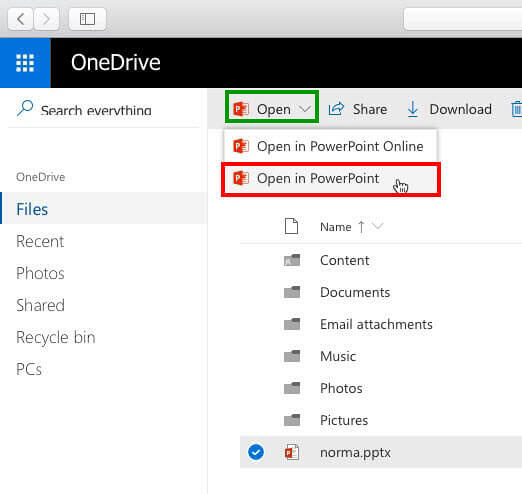
Task: Open the Music folder name
Action: tap(338, 356)
